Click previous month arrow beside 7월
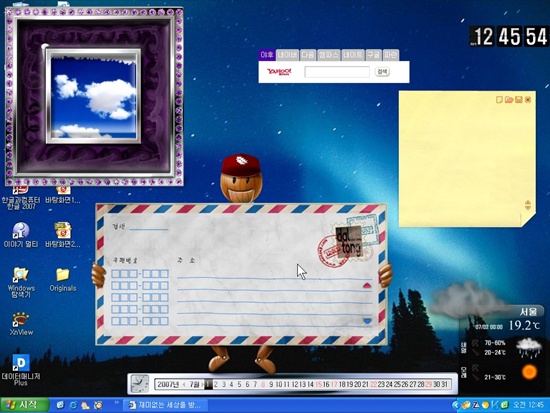This screenshot has width=550, height=413. tap(184, 385)
